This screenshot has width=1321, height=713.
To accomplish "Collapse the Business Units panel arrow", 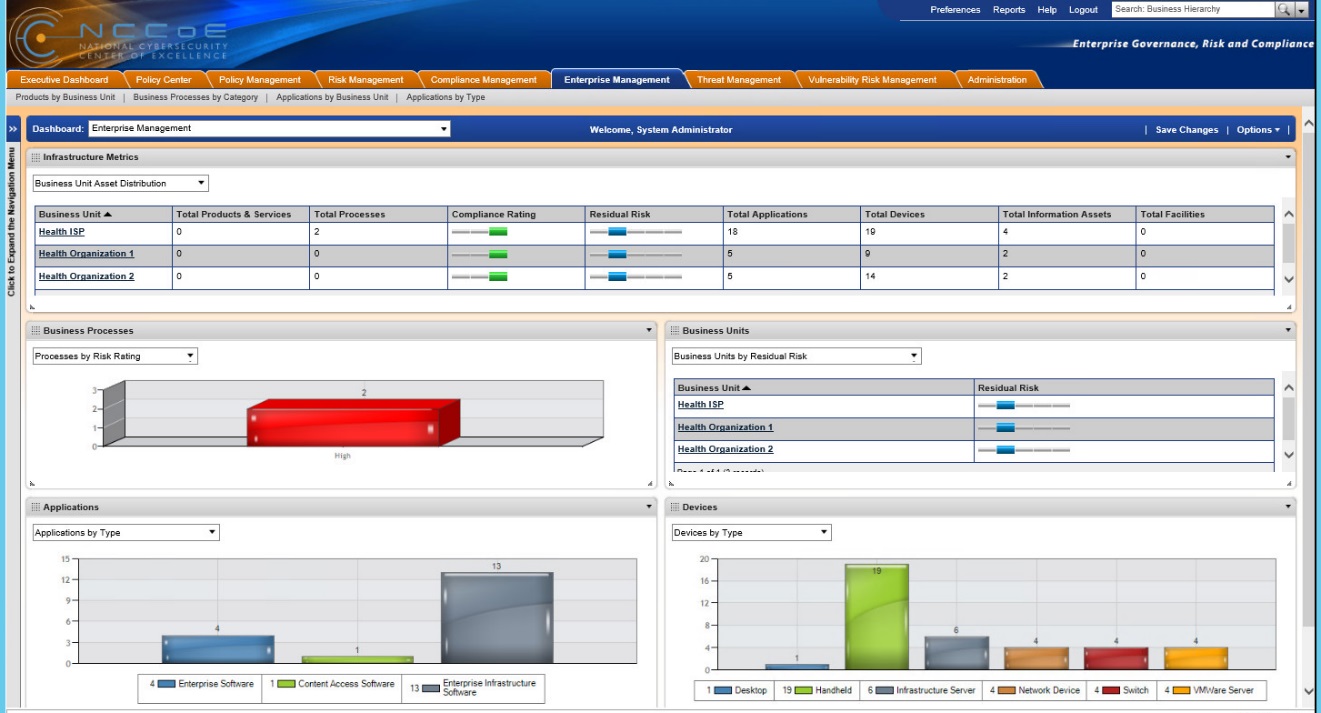I will 1288,331.
